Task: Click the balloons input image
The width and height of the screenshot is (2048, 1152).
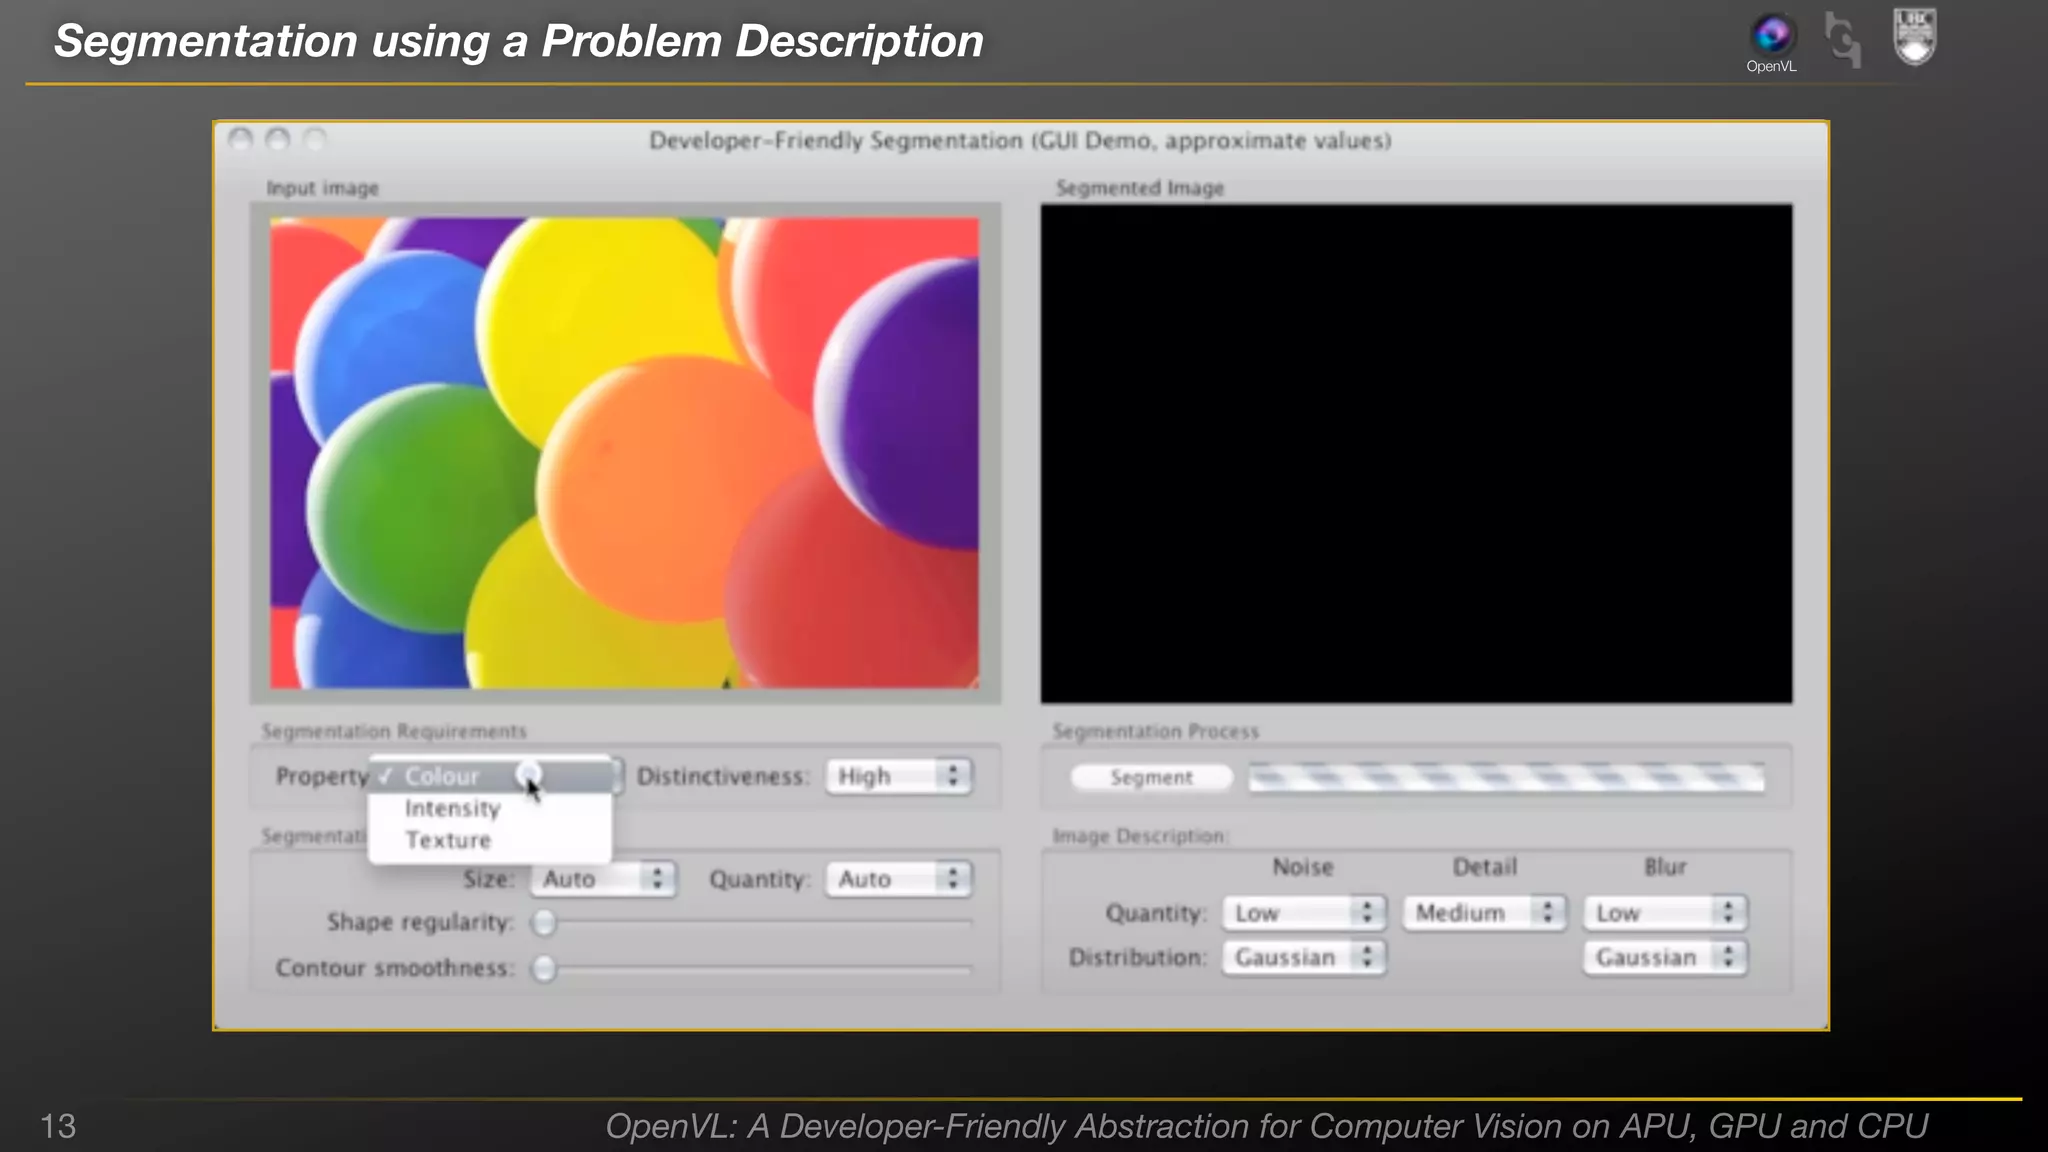Action: [624, 452]
